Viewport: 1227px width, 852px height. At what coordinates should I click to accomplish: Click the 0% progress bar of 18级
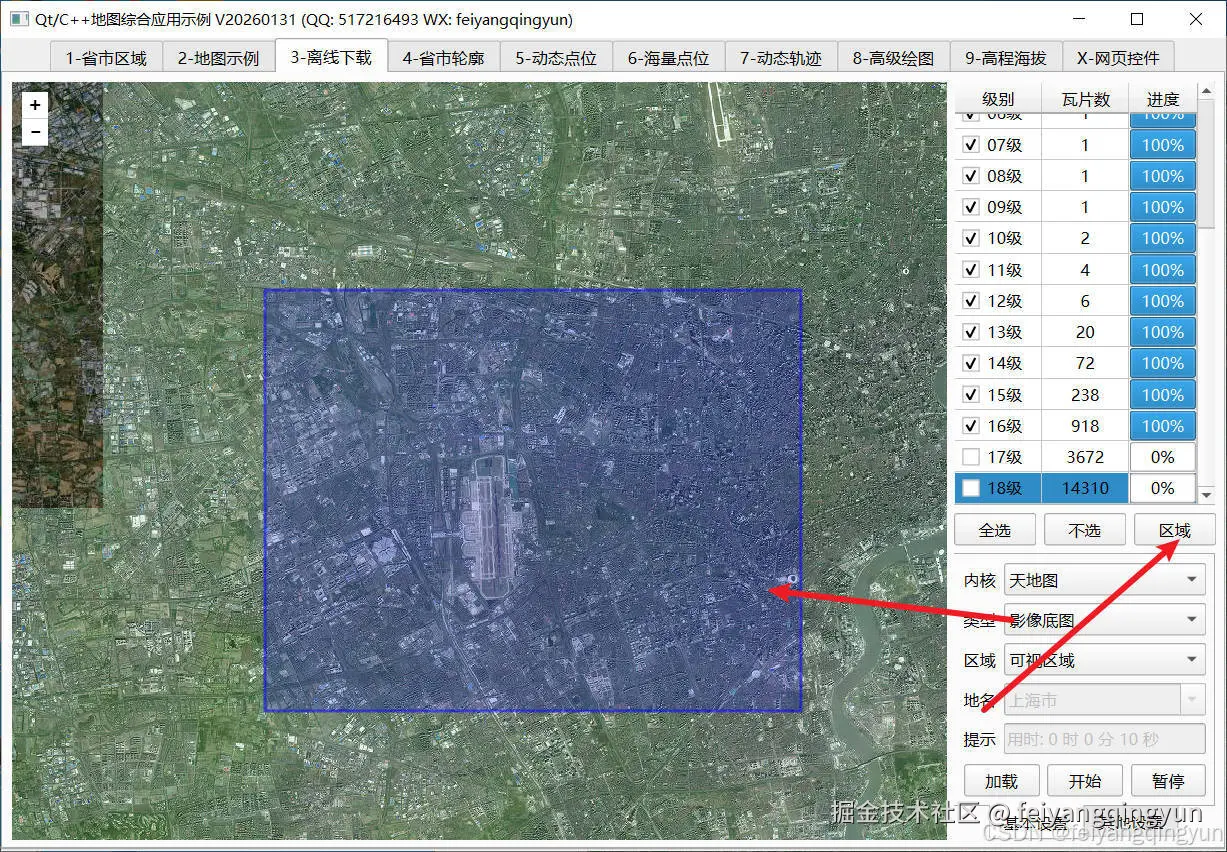1163,488
